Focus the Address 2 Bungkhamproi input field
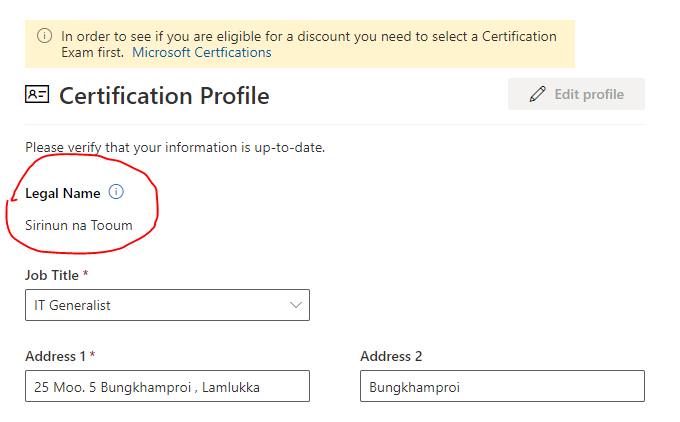 [502, 386]
